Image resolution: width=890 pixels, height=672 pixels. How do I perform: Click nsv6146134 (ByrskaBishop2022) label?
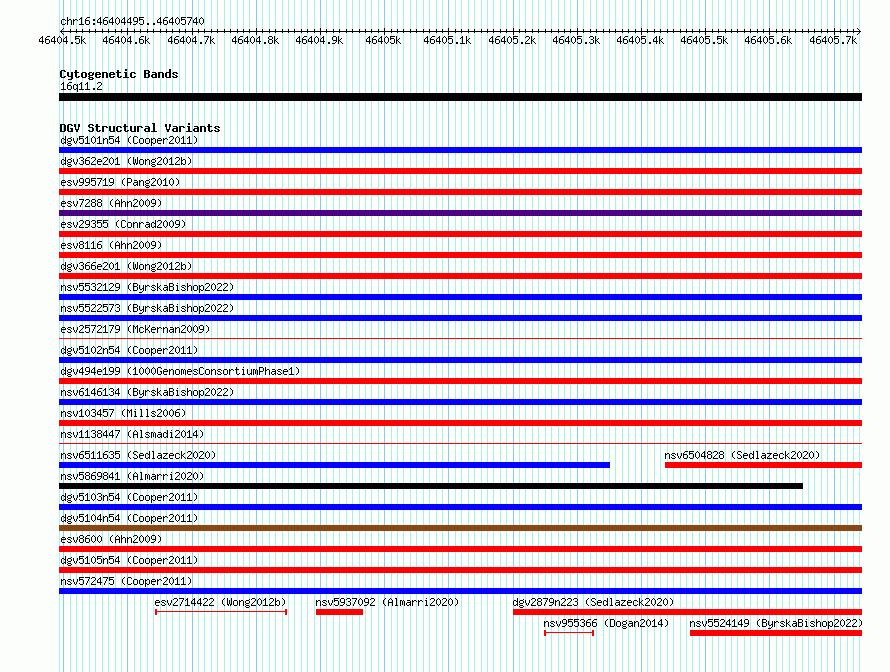pos(147,392)
